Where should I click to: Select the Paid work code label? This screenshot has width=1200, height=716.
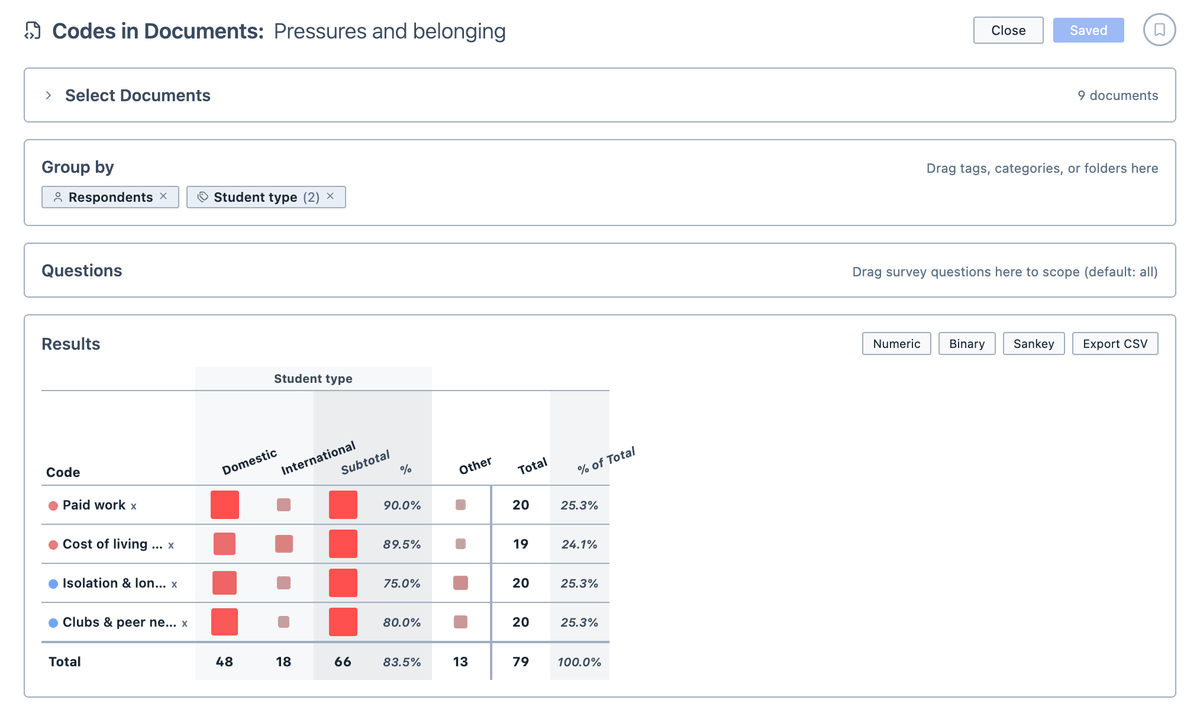pos(94,505)
